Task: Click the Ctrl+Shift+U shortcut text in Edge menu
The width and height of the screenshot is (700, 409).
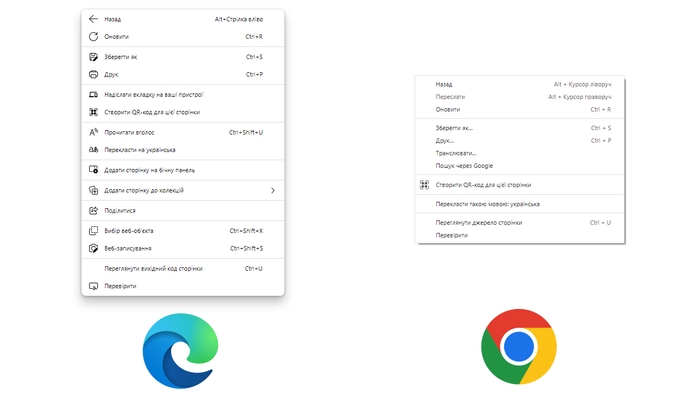Action: coord(246,133)
